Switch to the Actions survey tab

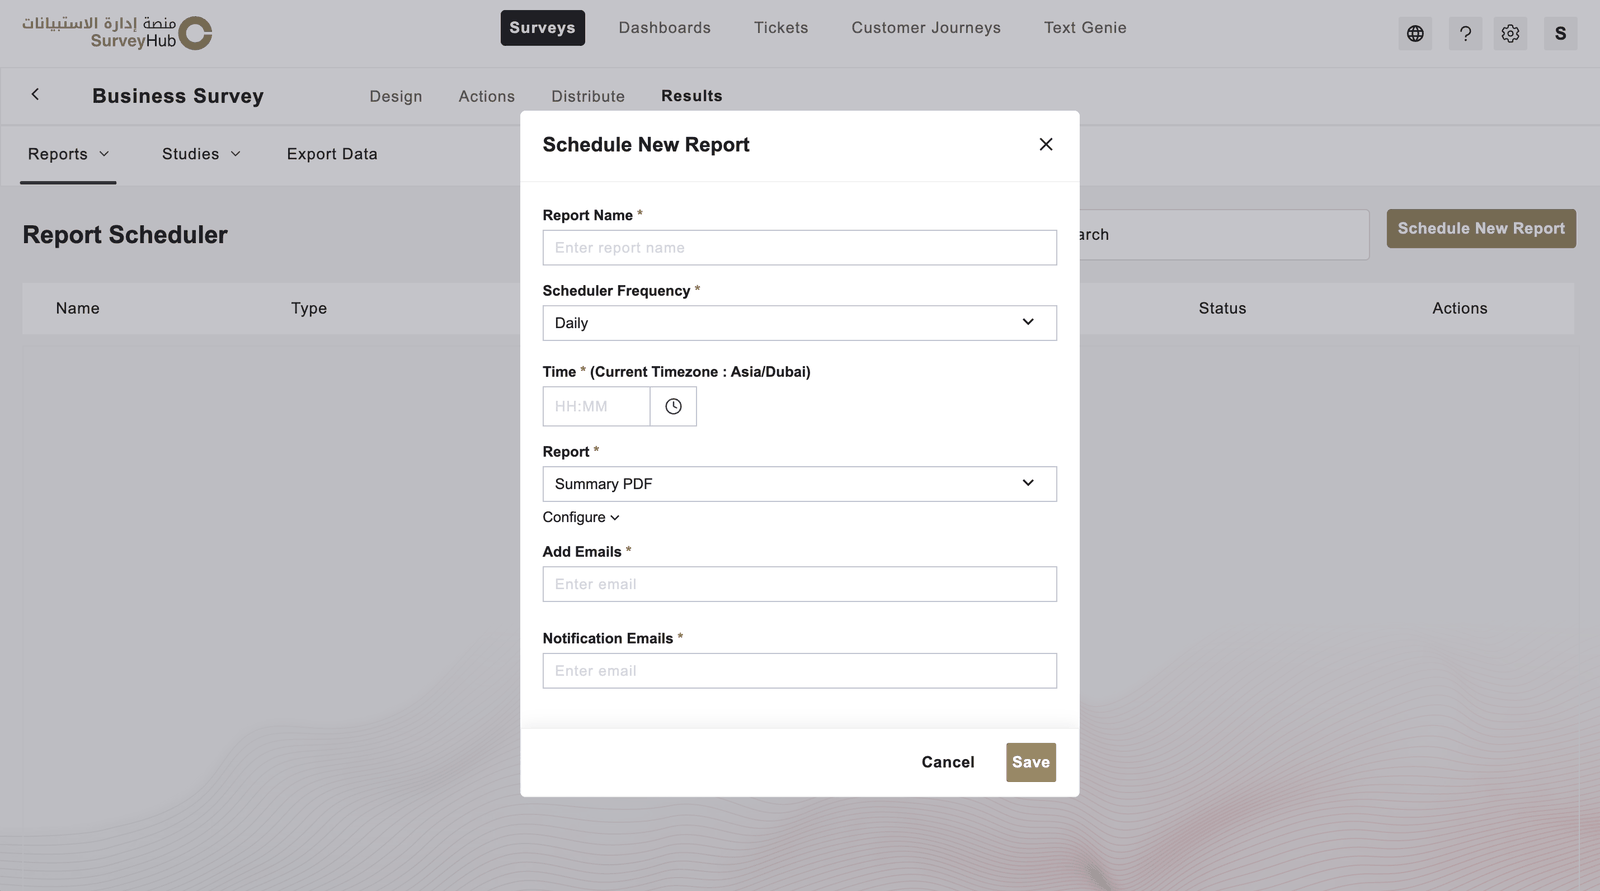[x=486, y=96]
